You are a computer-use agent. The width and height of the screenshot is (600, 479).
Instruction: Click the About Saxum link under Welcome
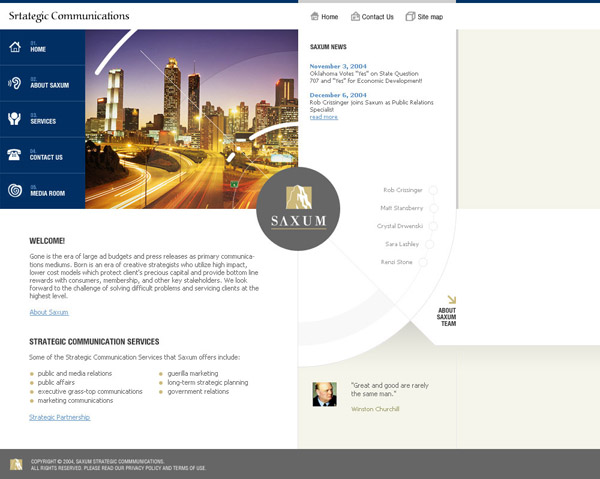[49, 312]
